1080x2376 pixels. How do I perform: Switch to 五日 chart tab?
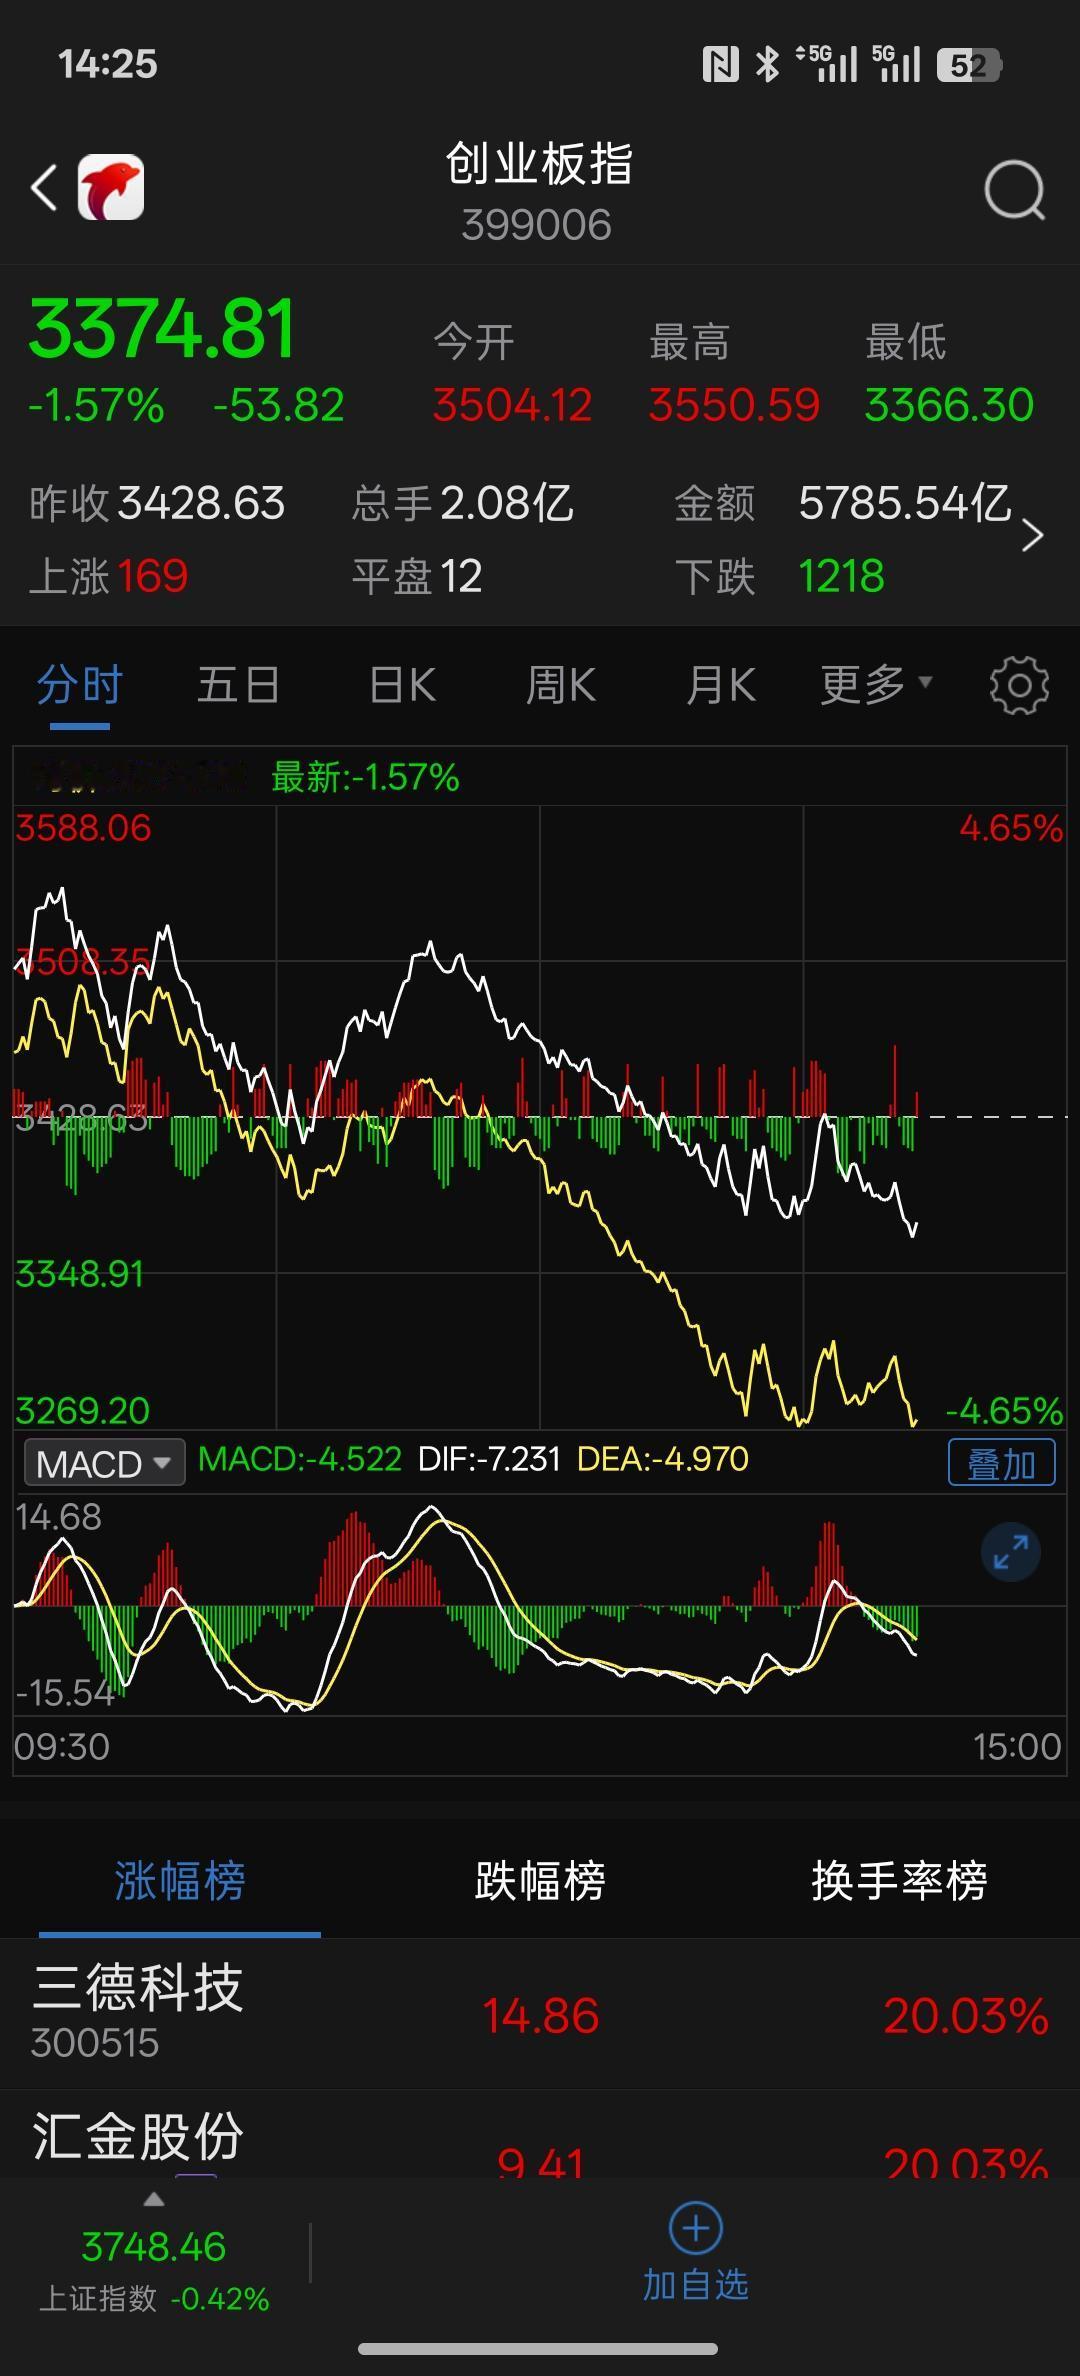[238, 685]
